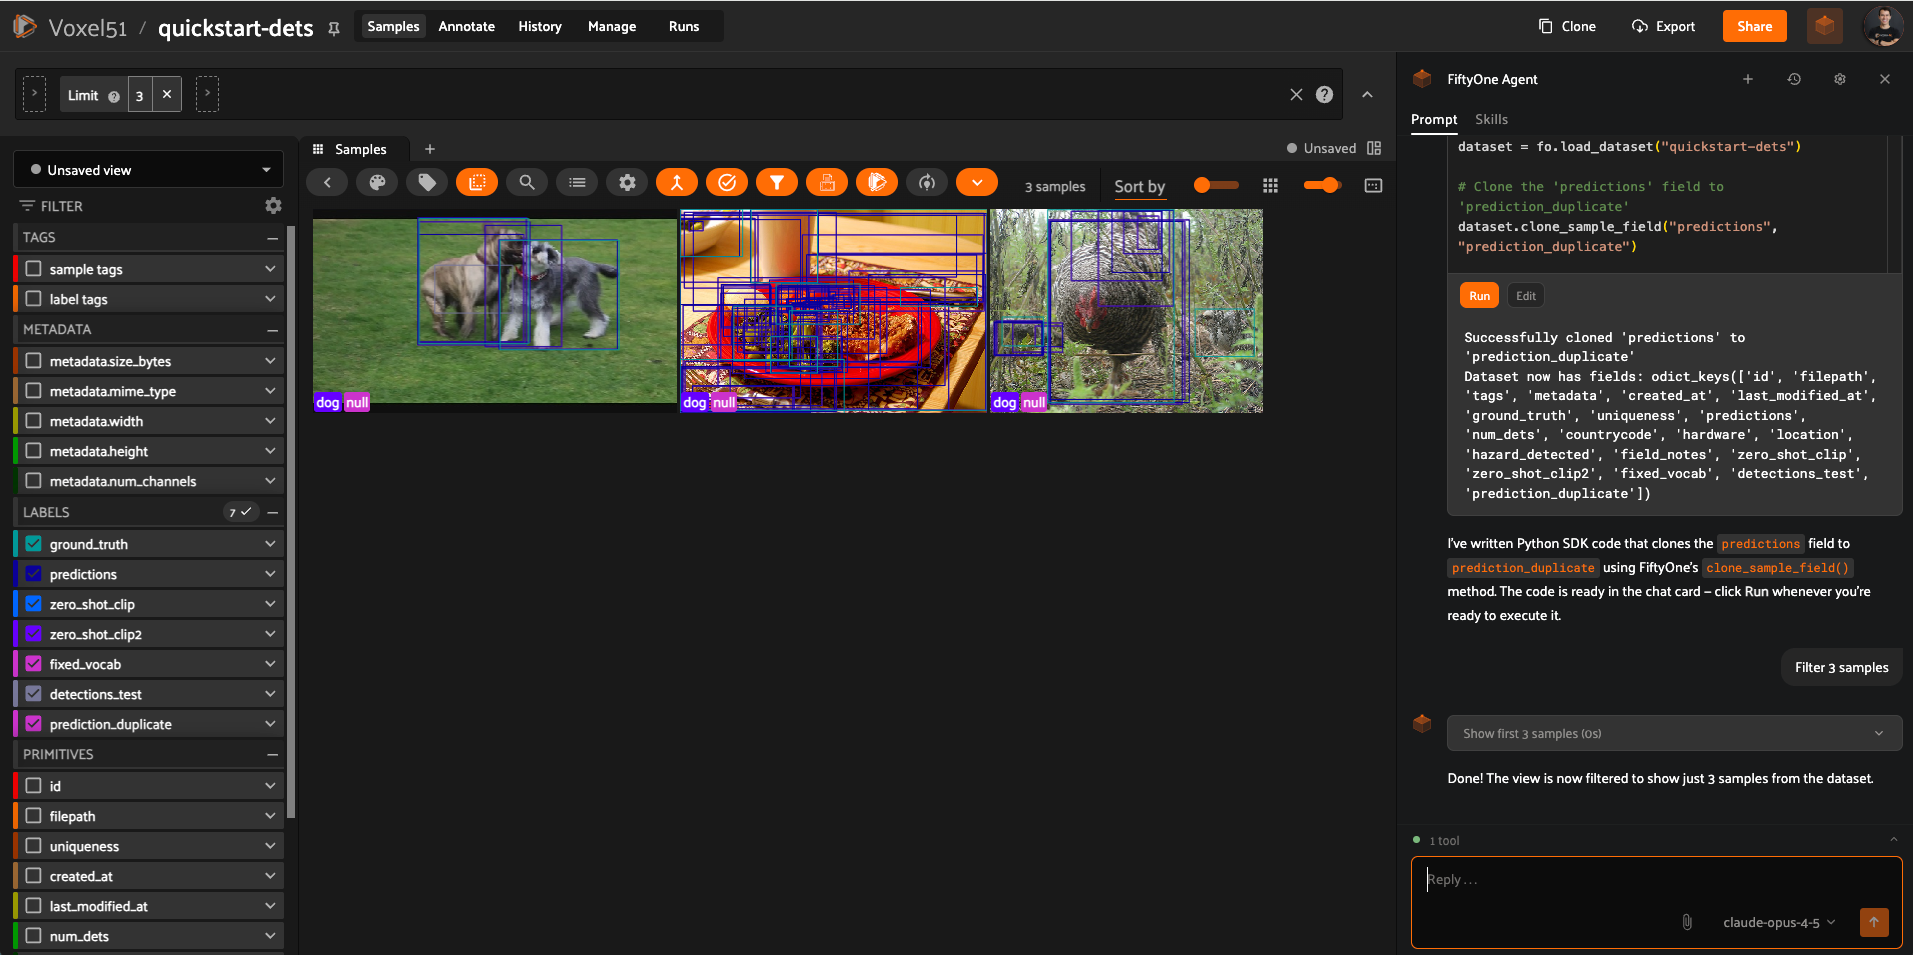Viewport: 1913px width, 955px height.
Task: Click the slider next to Sort by
Action: click(x=1216, y=185)
